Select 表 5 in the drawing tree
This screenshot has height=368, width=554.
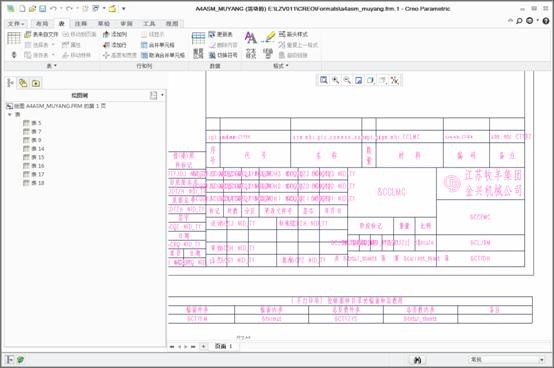pyautogui.click(x=32, y=123)
